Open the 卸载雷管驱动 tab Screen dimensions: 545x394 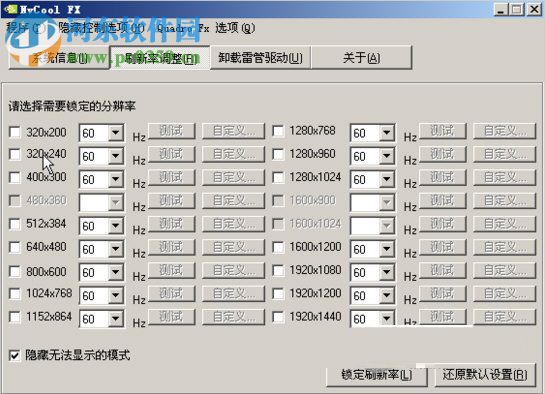(x=260, y=58)
